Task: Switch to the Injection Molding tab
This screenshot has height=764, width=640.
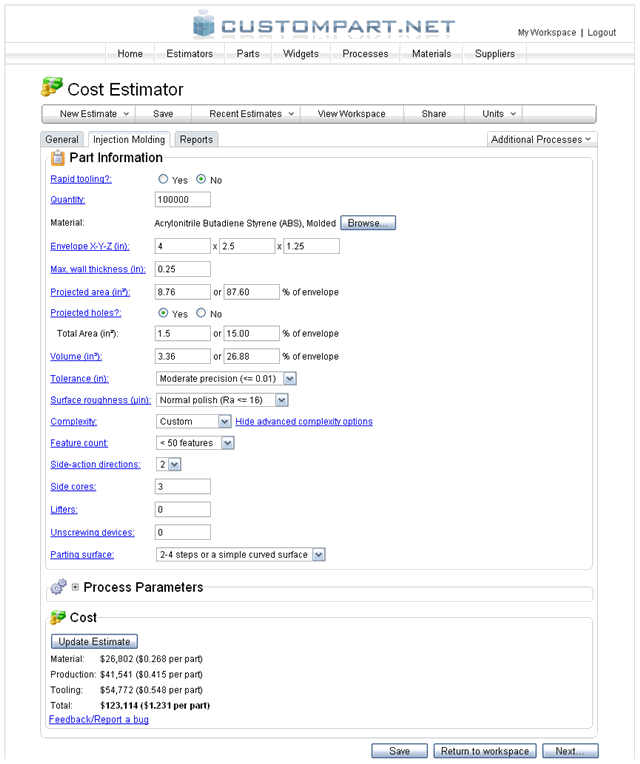Action: pos(129,140)
